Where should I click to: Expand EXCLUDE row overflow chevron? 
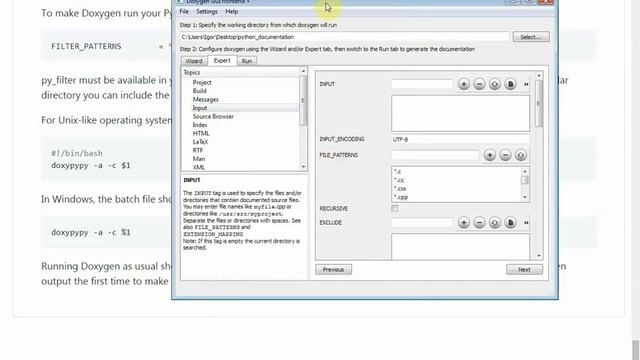[526, 222]
